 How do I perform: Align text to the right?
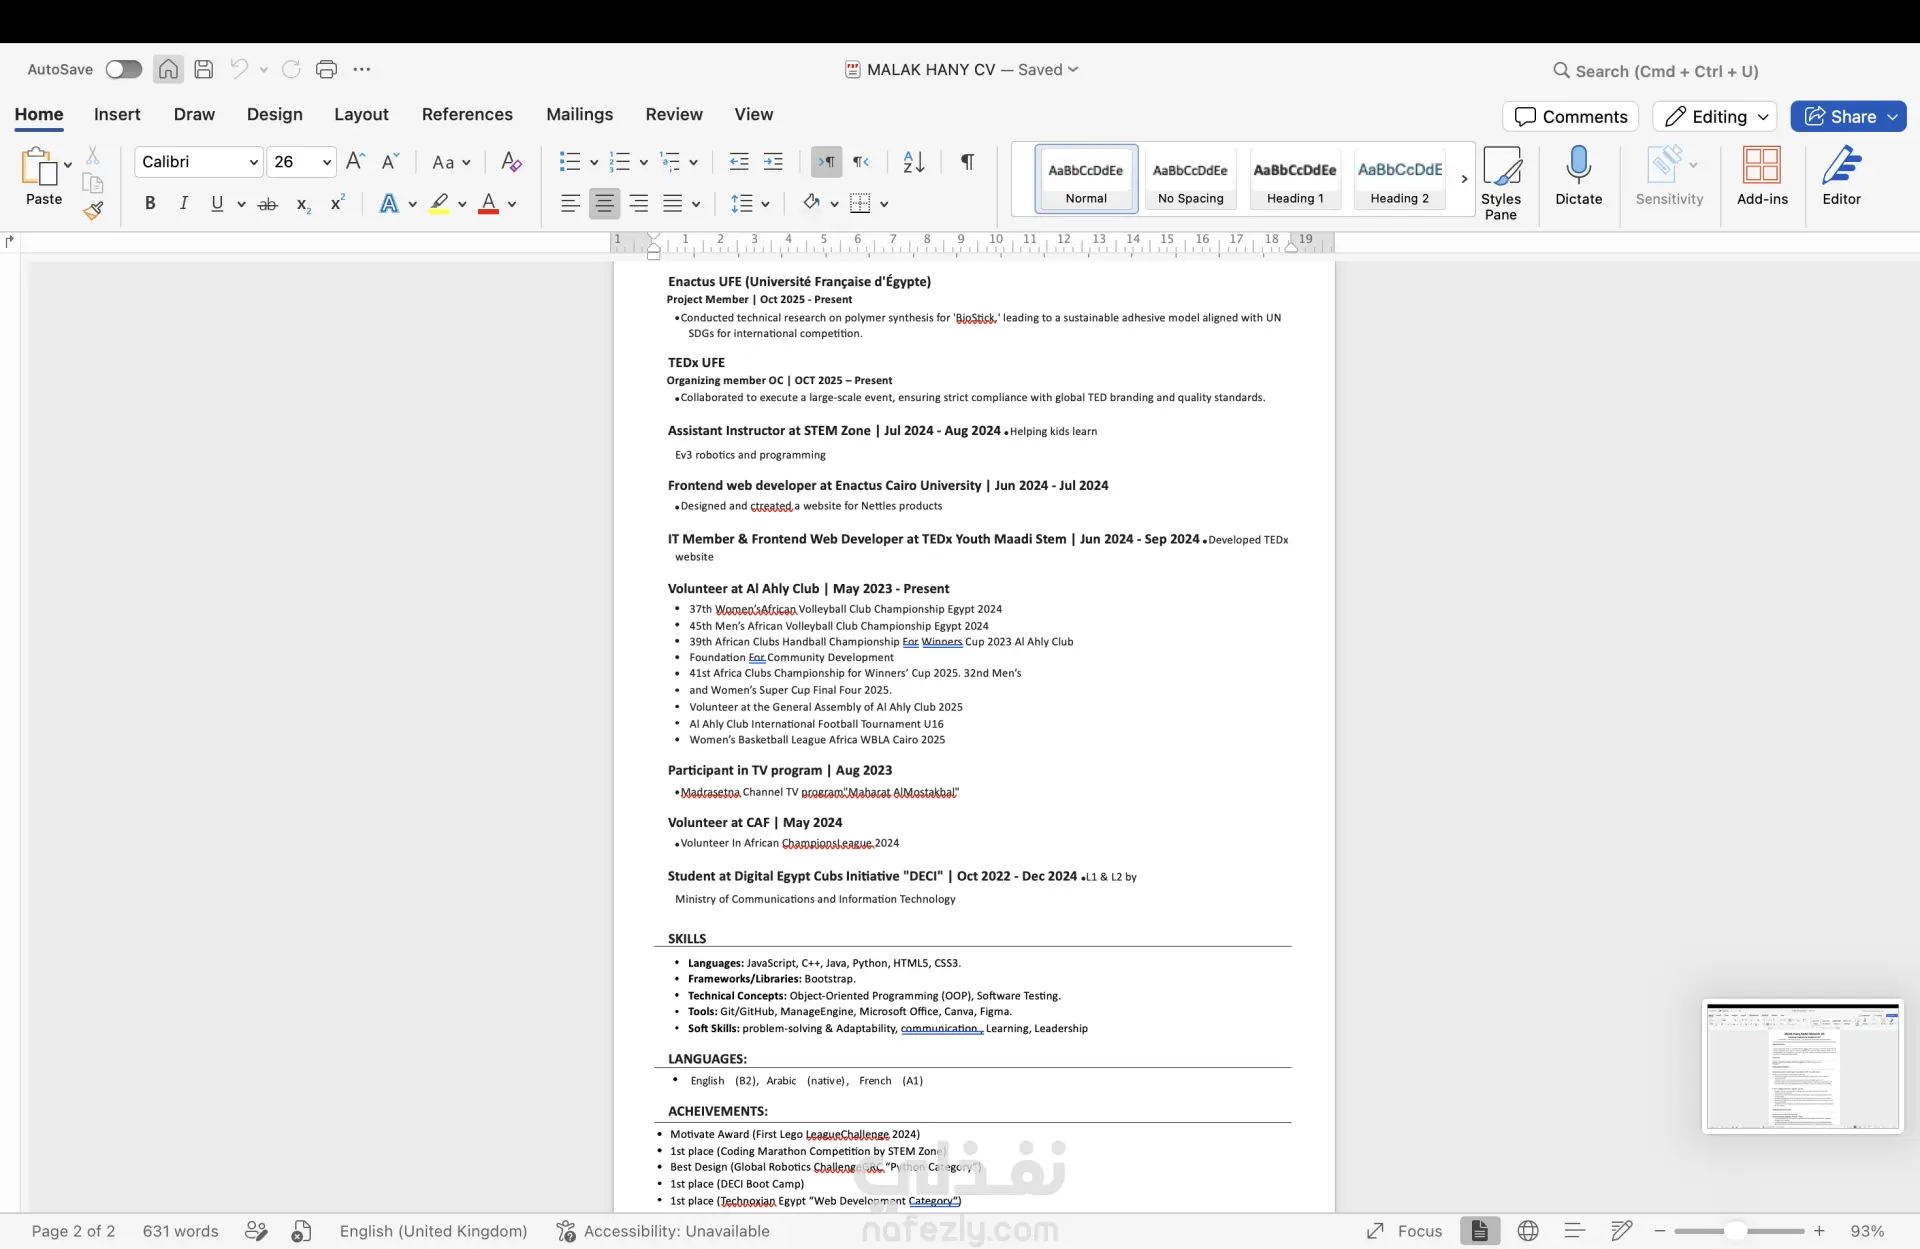pos(638,203)
